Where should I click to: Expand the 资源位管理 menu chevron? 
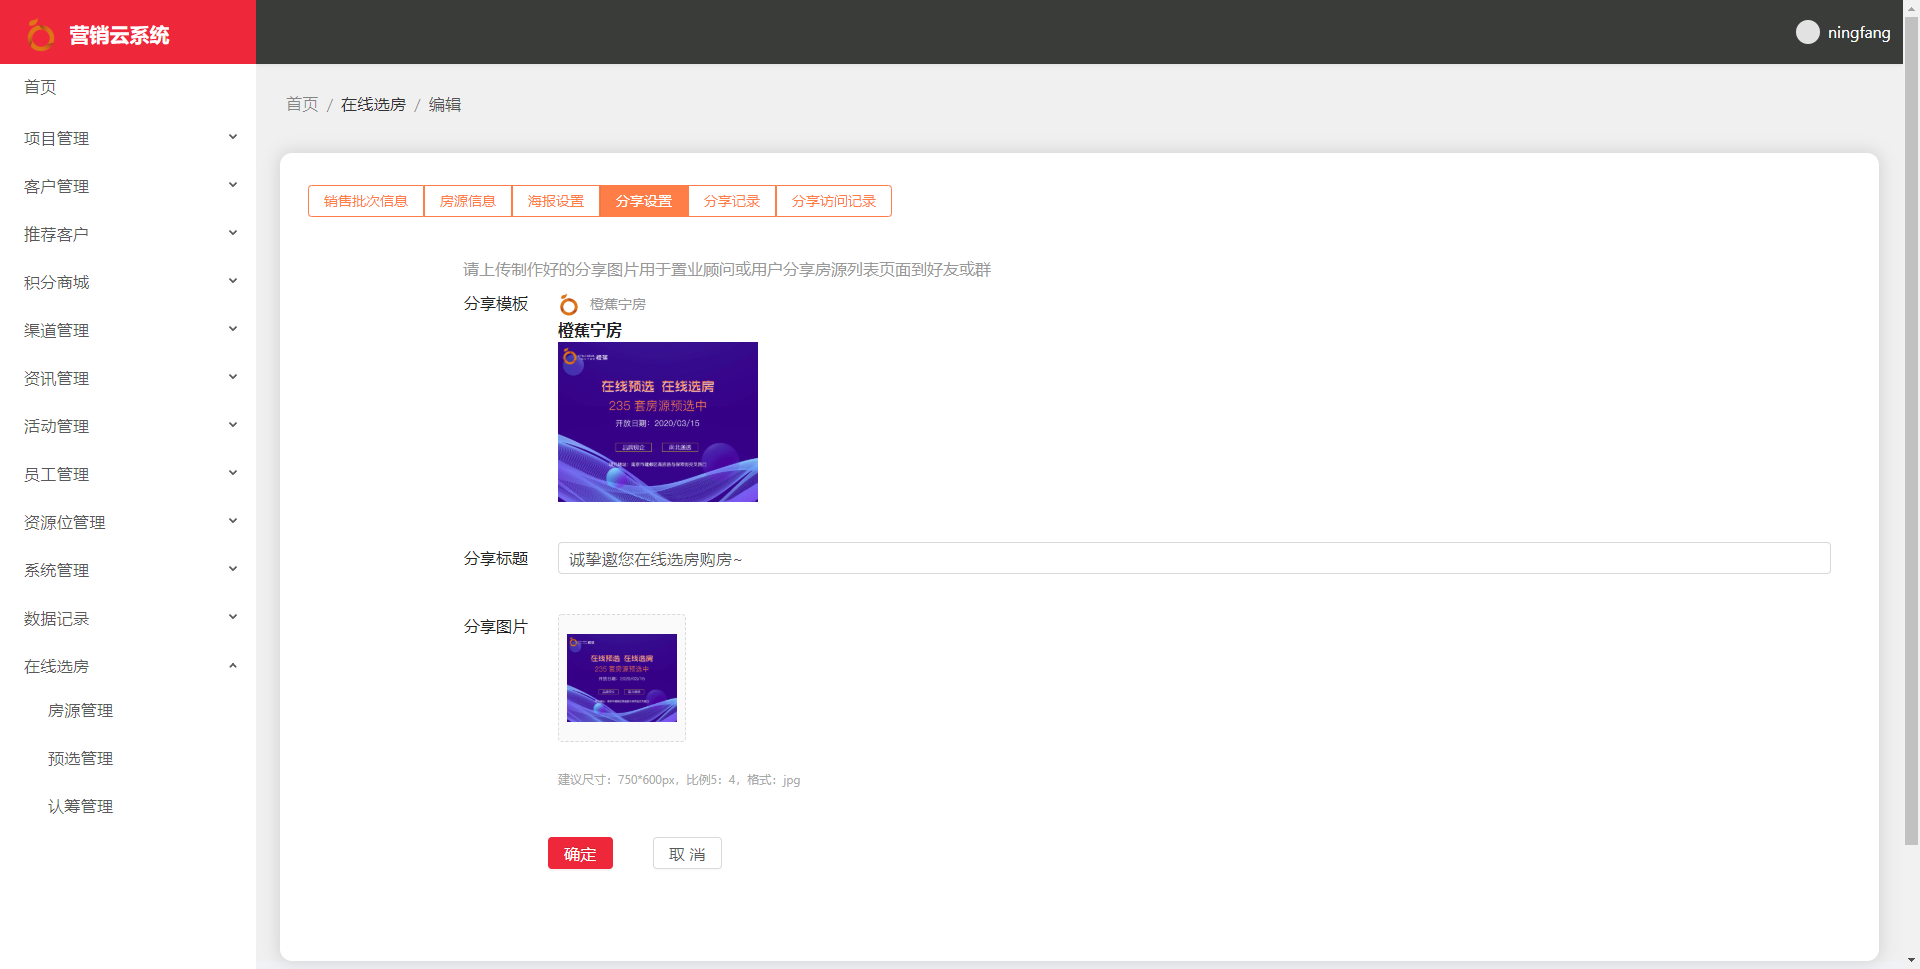tap(233, 521)
